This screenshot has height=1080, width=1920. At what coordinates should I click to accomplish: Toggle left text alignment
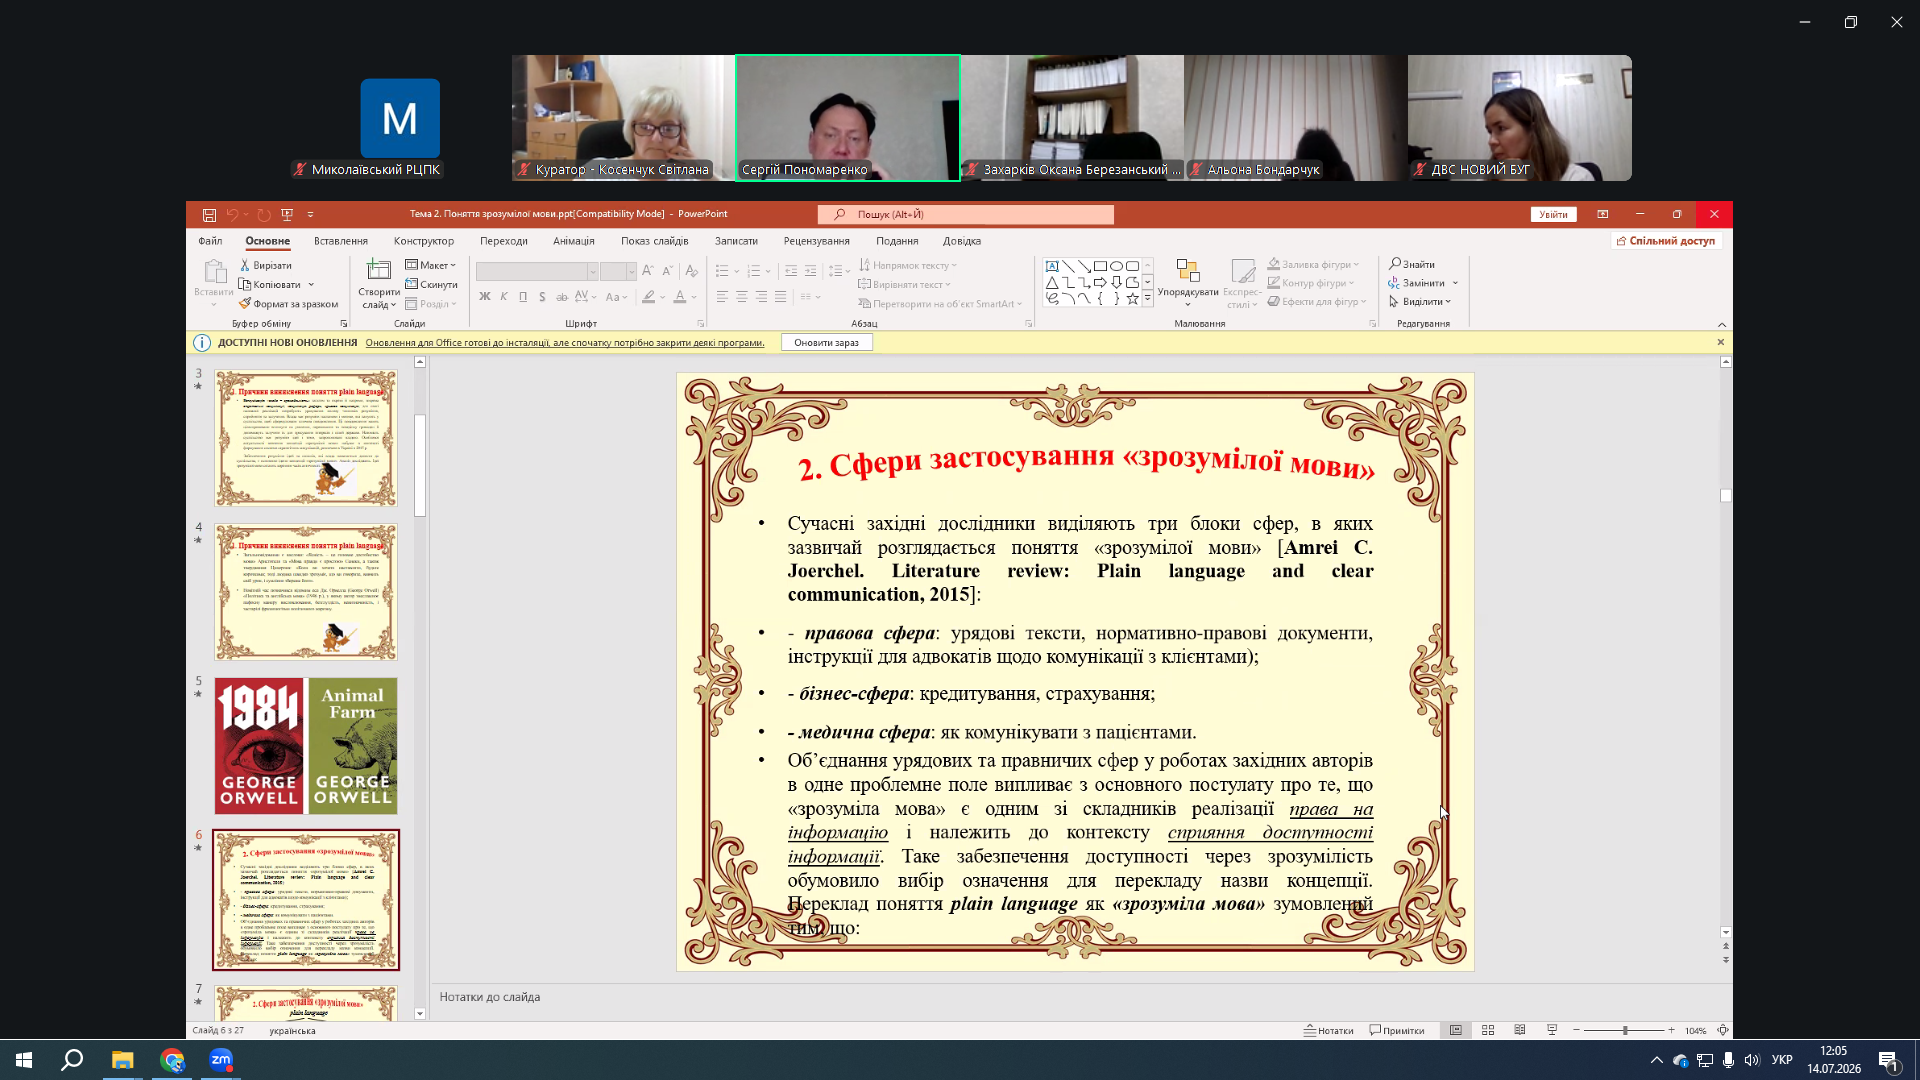(722, 297)
